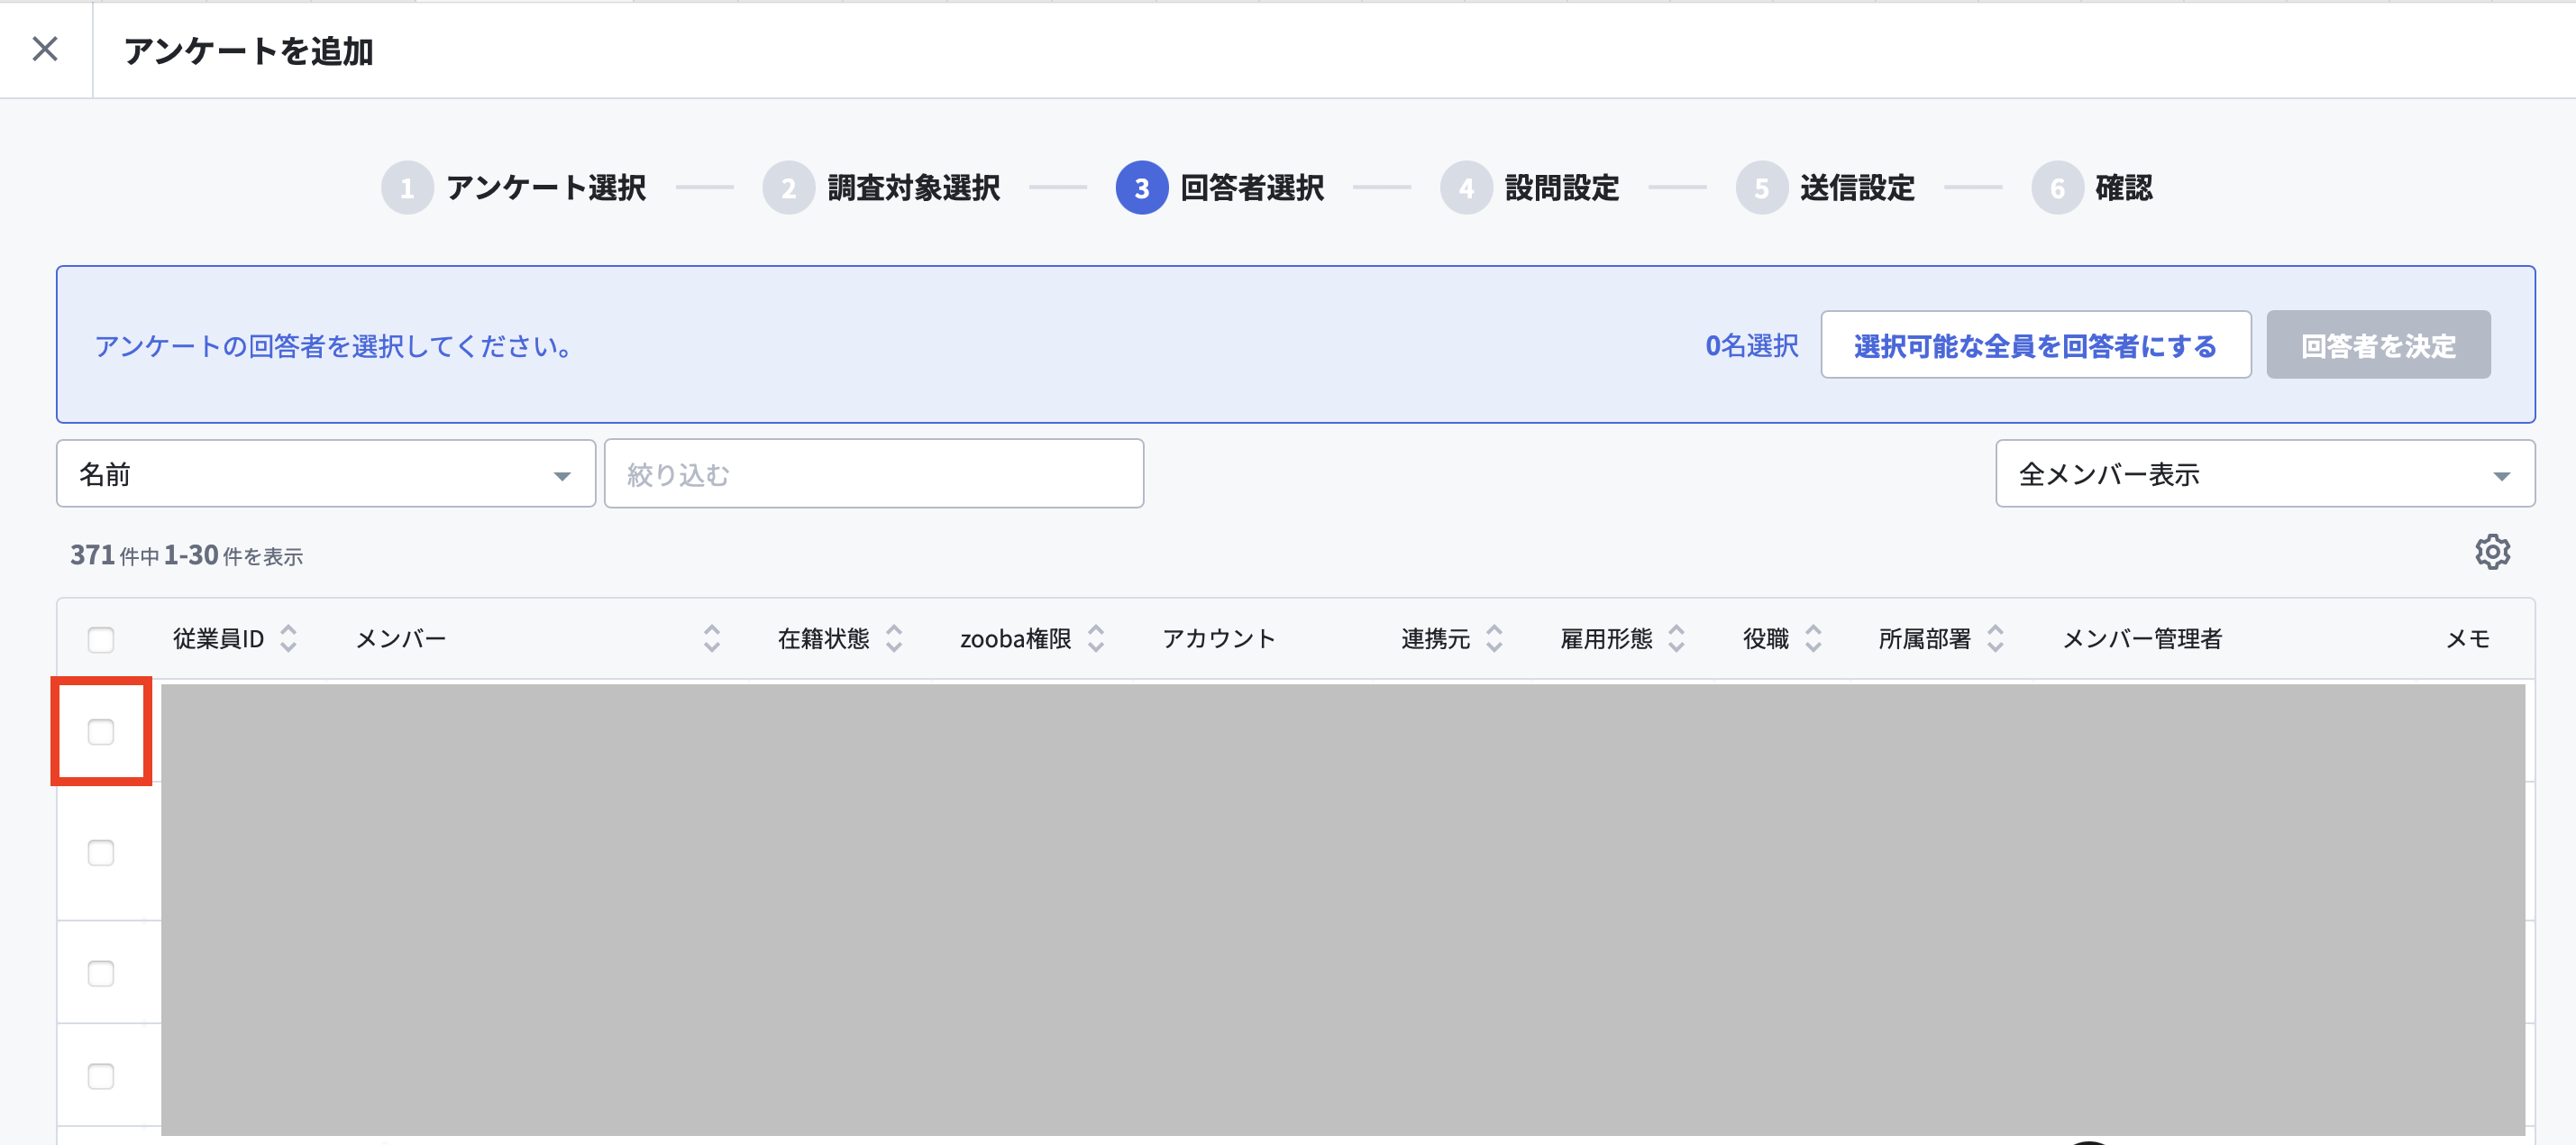2576x1145 pixels.
Task: Go to step 4 設問設定
Action: click(x=1530, y=187)
